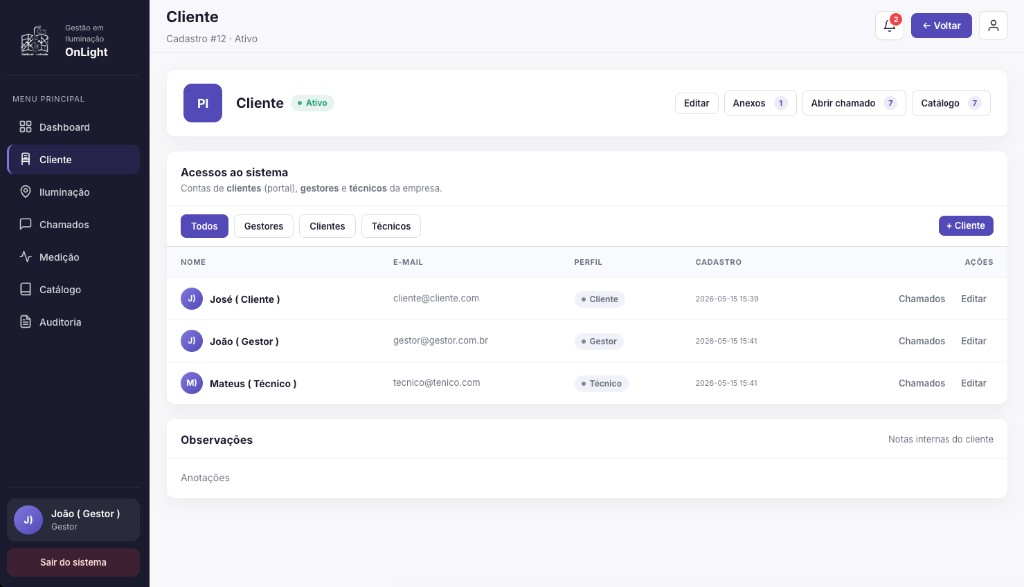Viewport: 1024px width, 587px height.
Task: Edit the João ( Gestor ) row
Action: click(x=973, y=341)
